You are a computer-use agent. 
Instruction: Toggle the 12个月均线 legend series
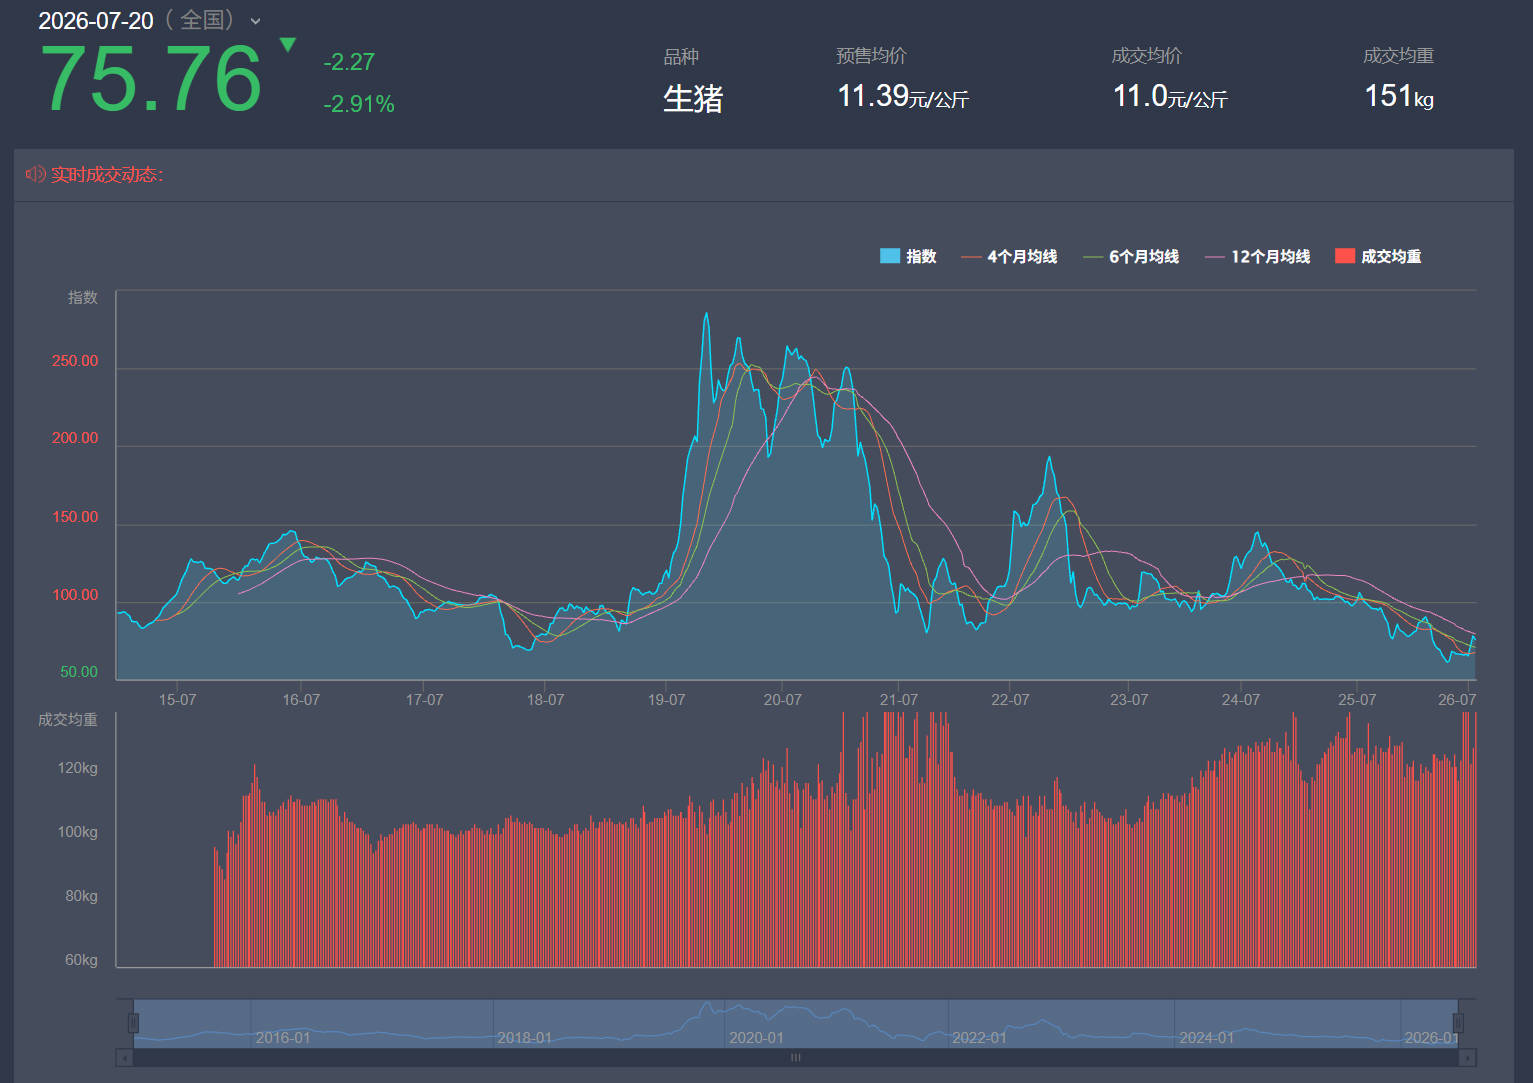coord(1258,256)
